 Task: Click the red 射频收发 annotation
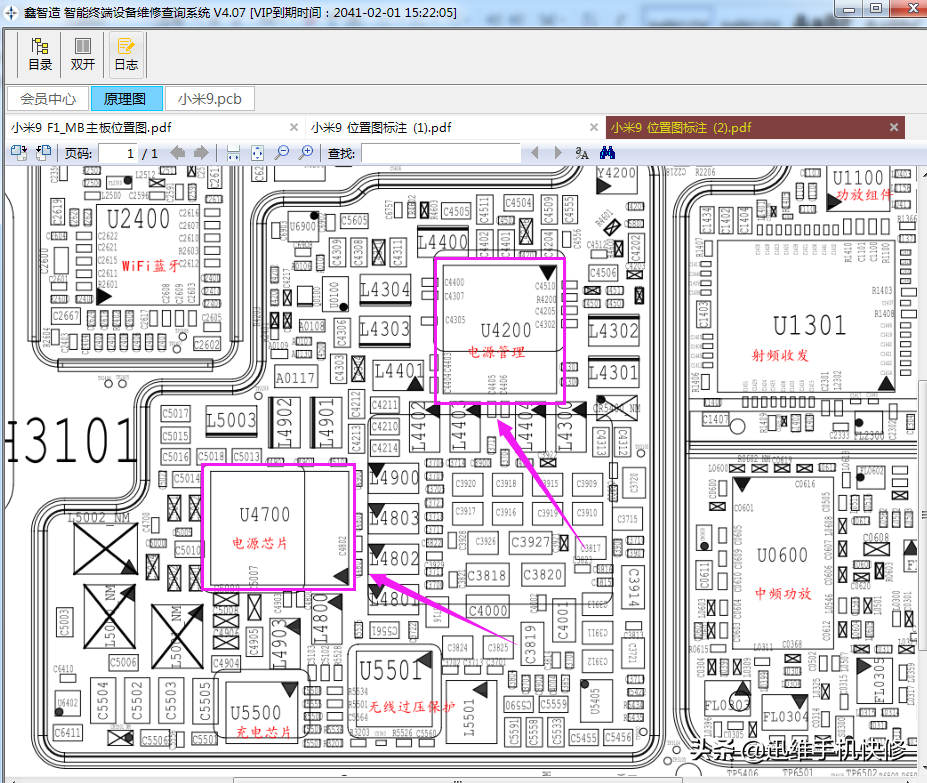click(x=780, y=355)
